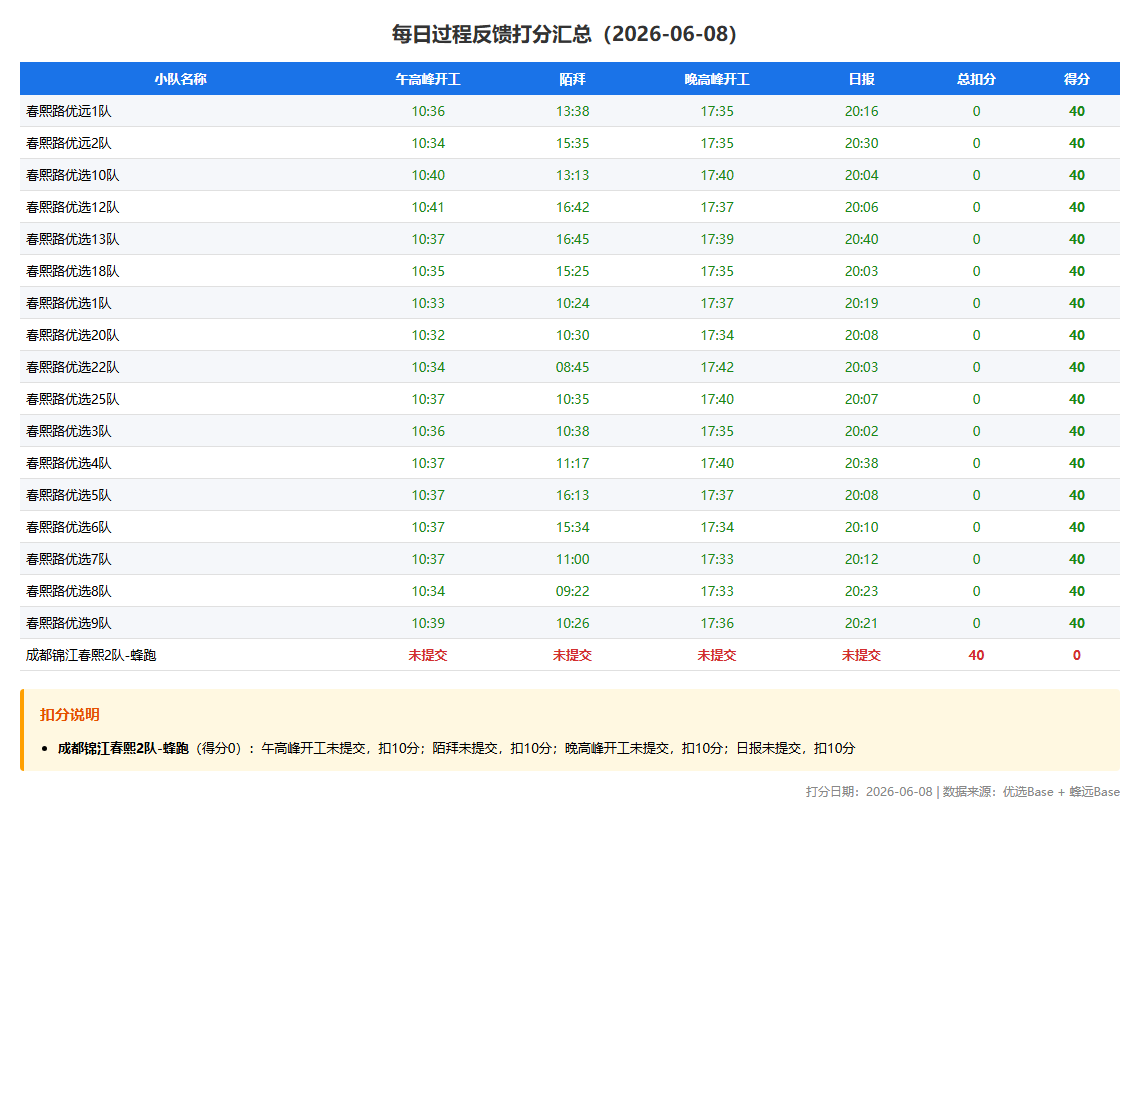This screenshot has width=1140, height=1100.
Task: Click 总扣分 0 in 春熙路优选9队 row
Action: pos(976,623)
